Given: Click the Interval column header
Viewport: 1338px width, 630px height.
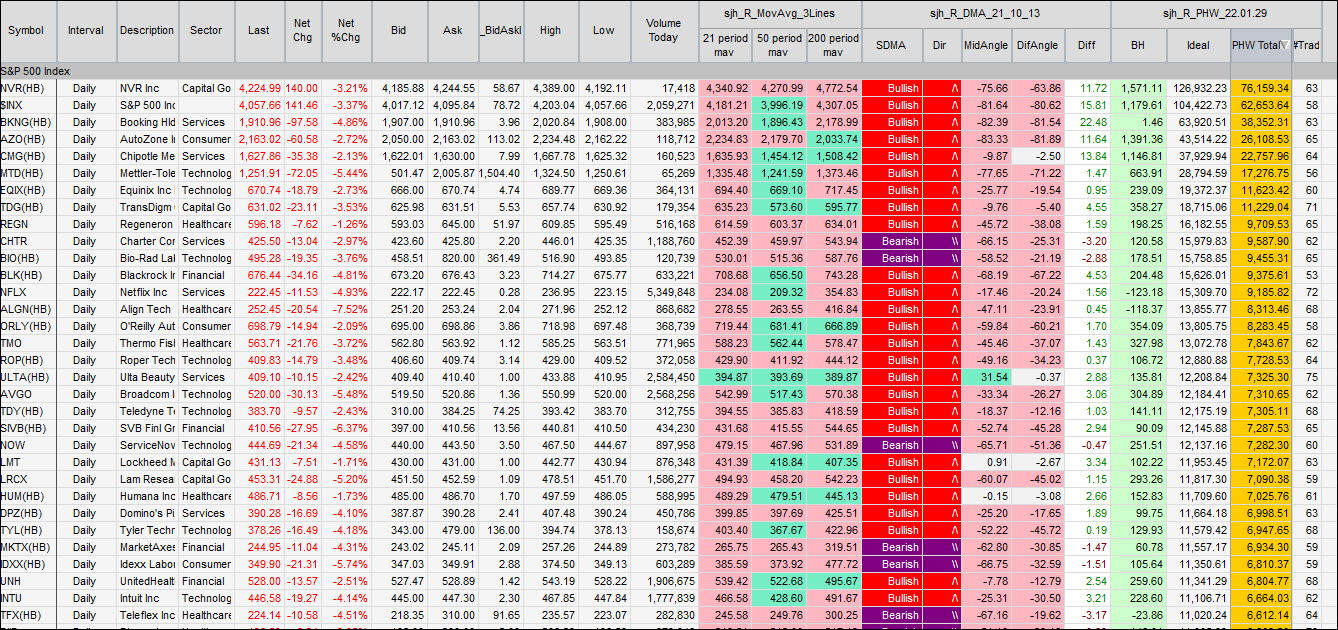Looking at the screenshot, I should tap(86, 30).
